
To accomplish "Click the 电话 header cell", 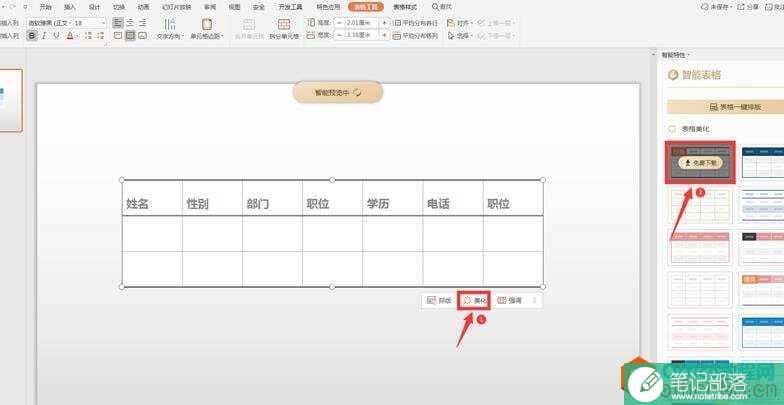I will click(452, 198).
